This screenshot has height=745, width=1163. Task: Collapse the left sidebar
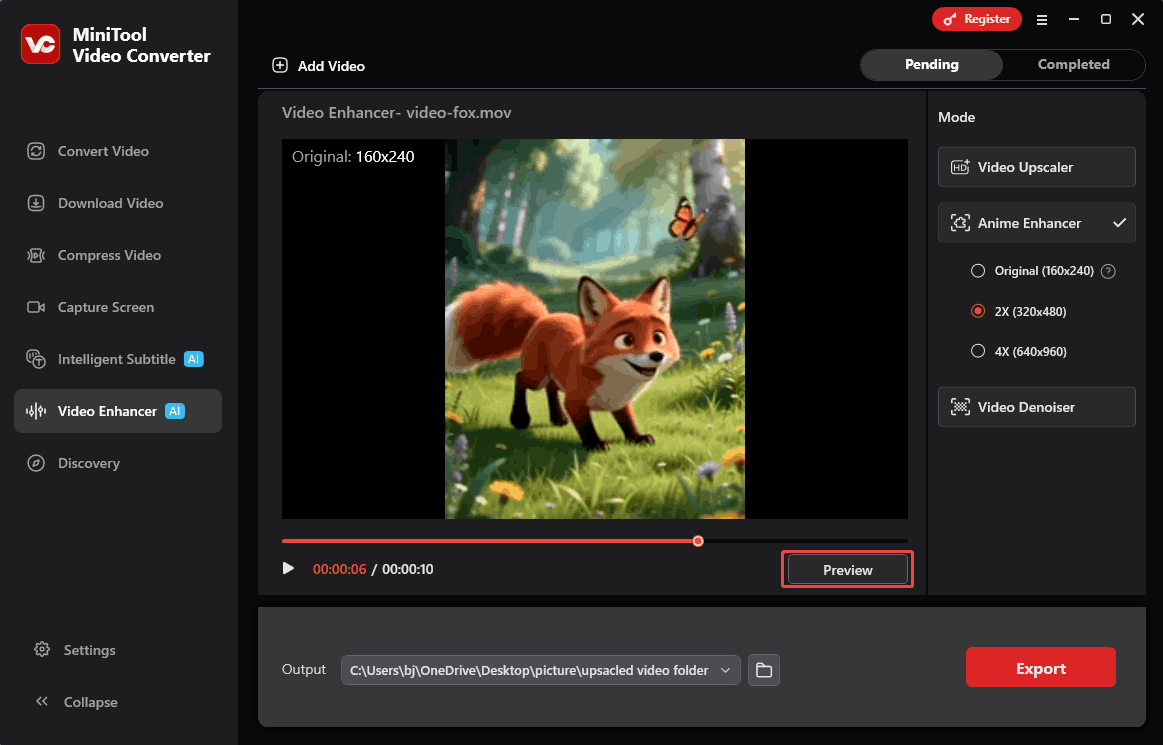[x=76, y=702]
